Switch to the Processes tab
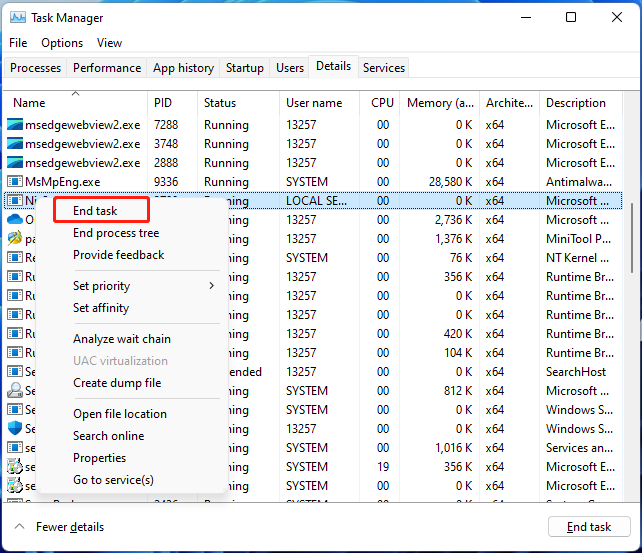The height and width of the screenshot is (553, 642). (x=35, y=68)
